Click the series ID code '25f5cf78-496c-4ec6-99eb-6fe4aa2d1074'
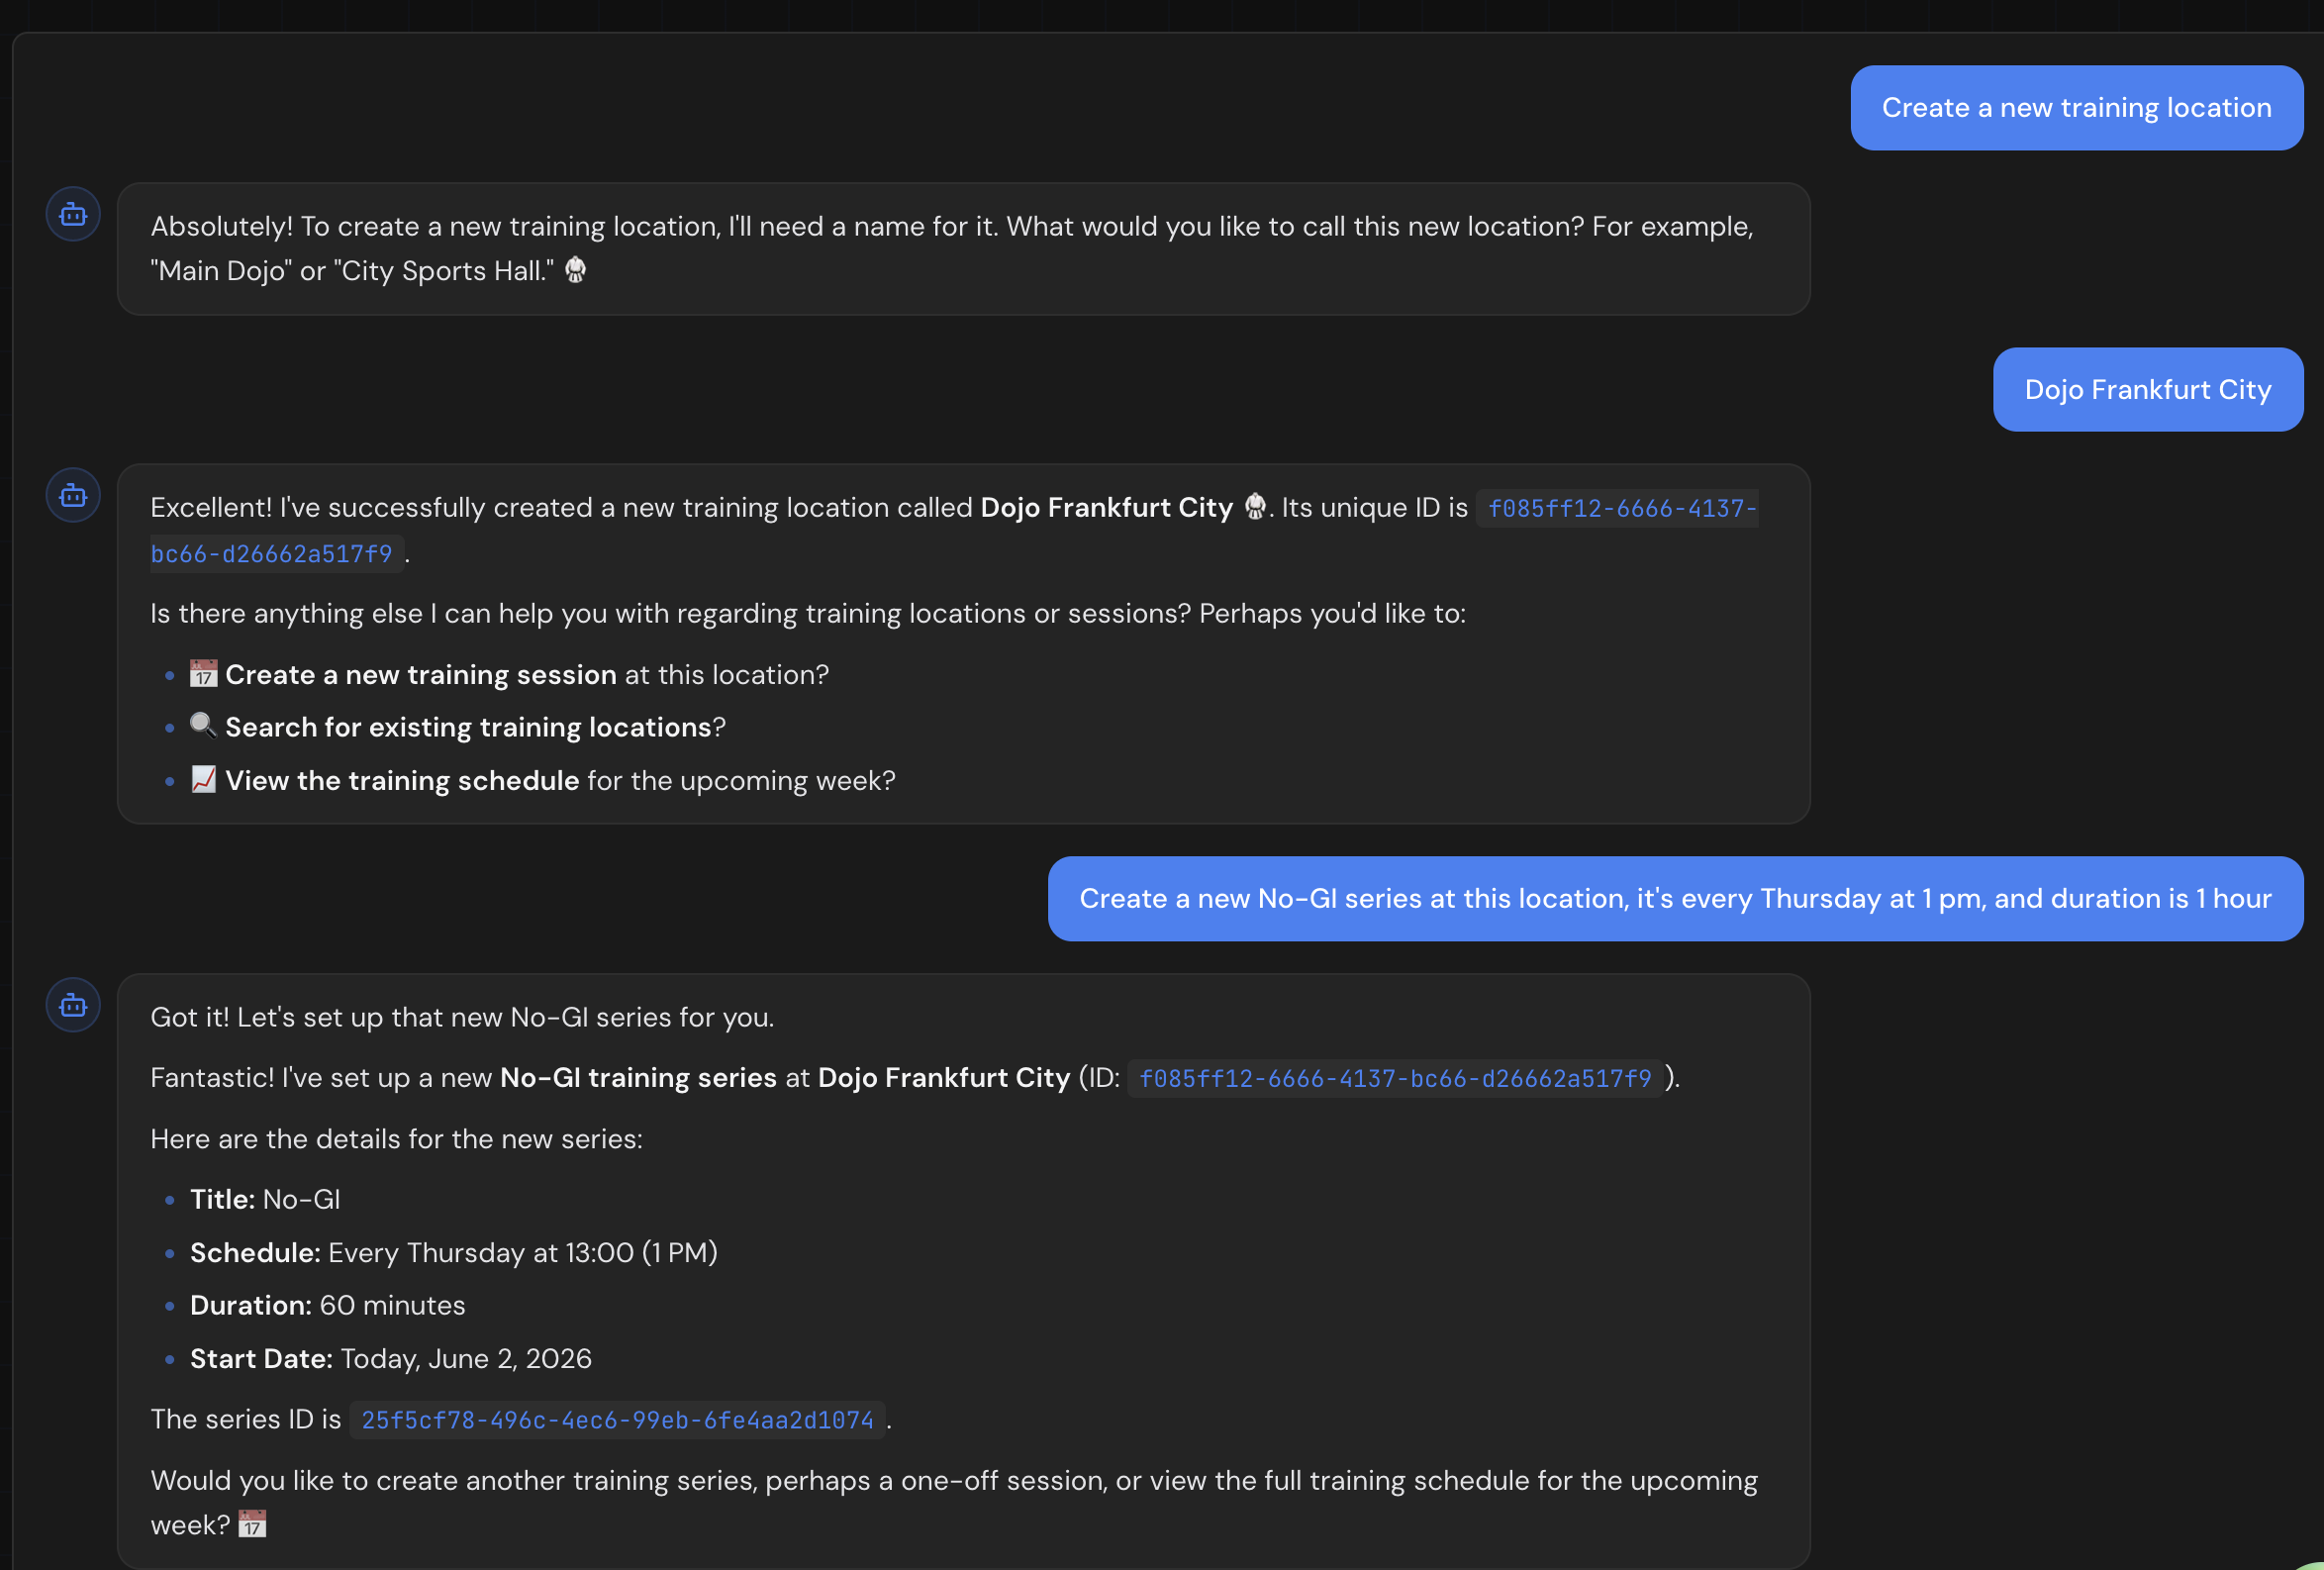 click(x=617, y=1420)
